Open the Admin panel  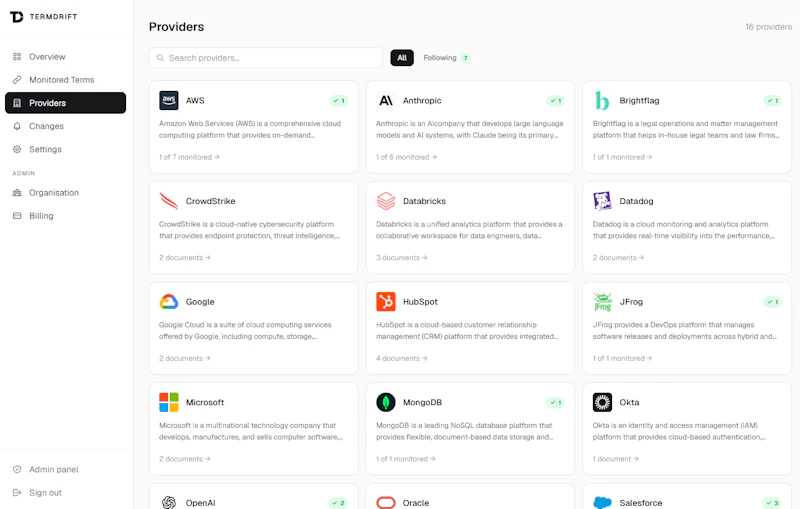click(x=65, y=469)
